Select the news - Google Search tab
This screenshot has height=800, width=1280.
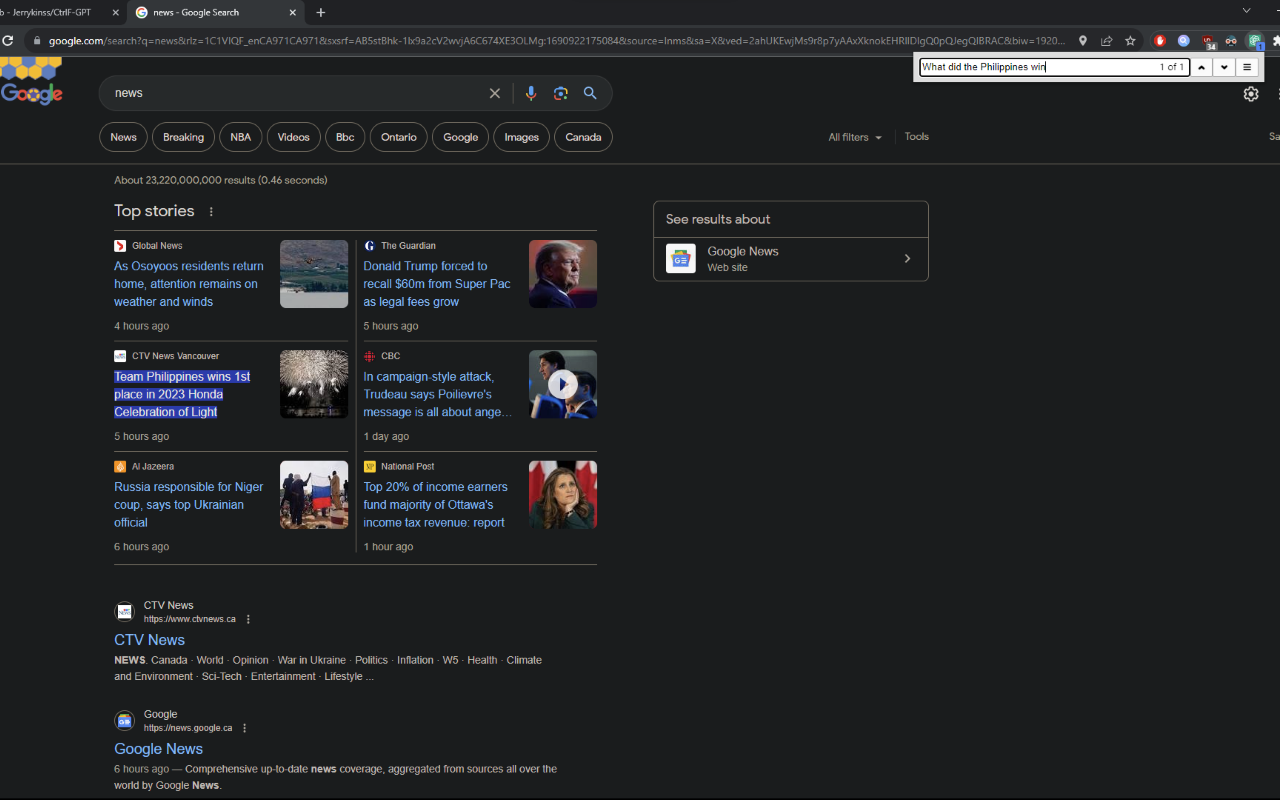click(x=217, y=13)
